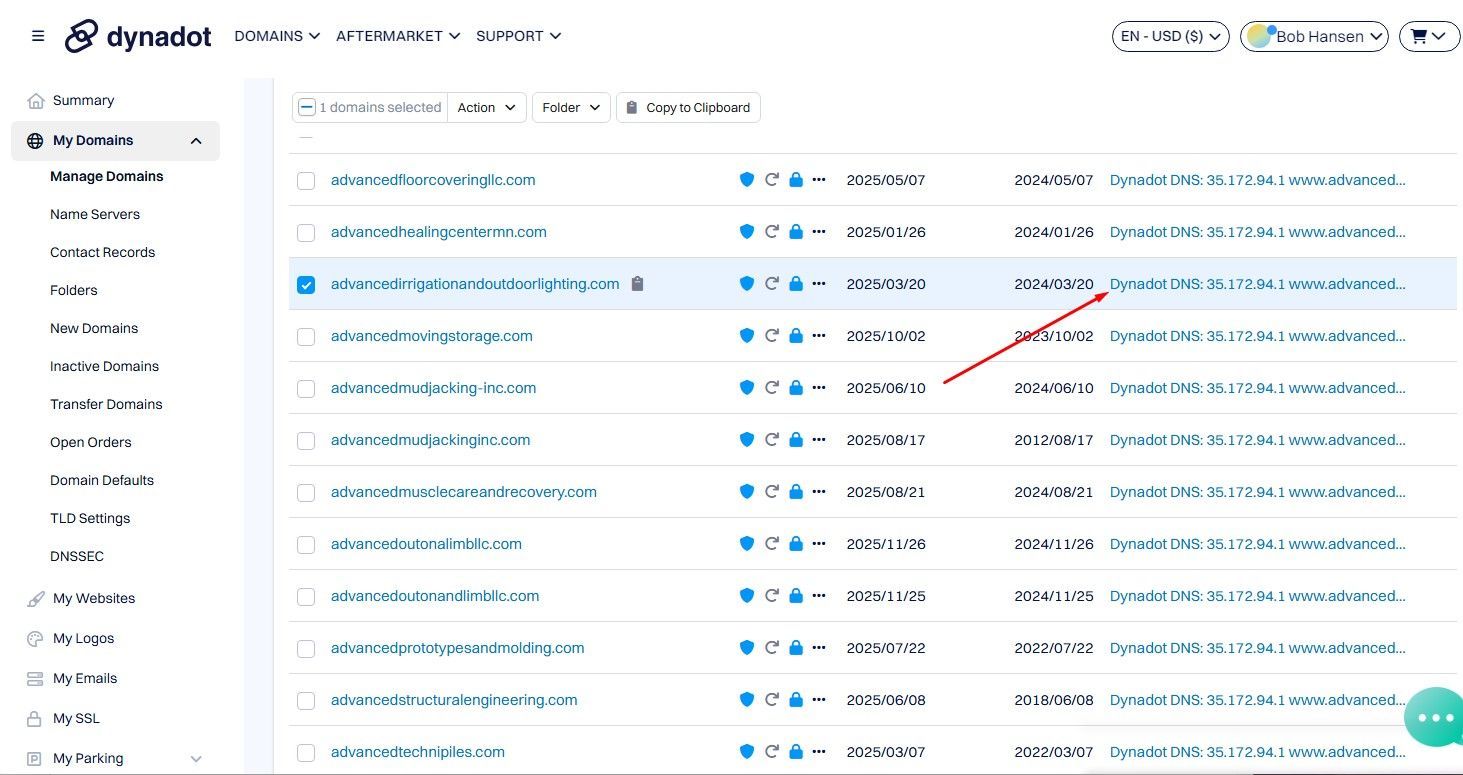Screen dimensions: 1463x775
Task: Click lock icon for advancedstructuralengineering.com
Action: pyautogui.click(x=796, y=700)
